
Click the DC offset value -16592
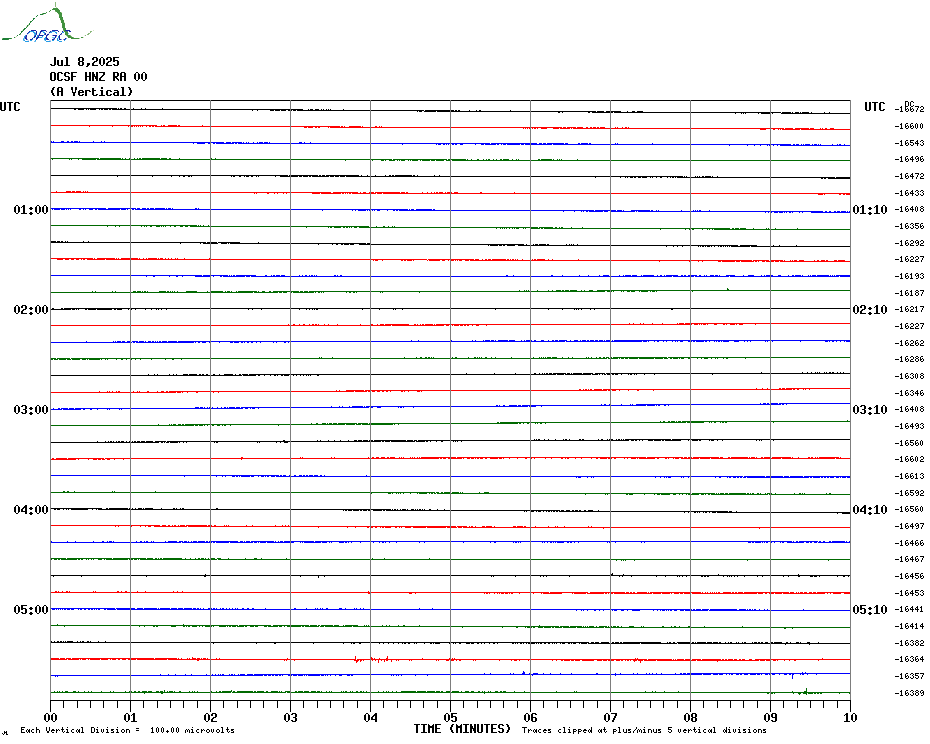(909, 493)
